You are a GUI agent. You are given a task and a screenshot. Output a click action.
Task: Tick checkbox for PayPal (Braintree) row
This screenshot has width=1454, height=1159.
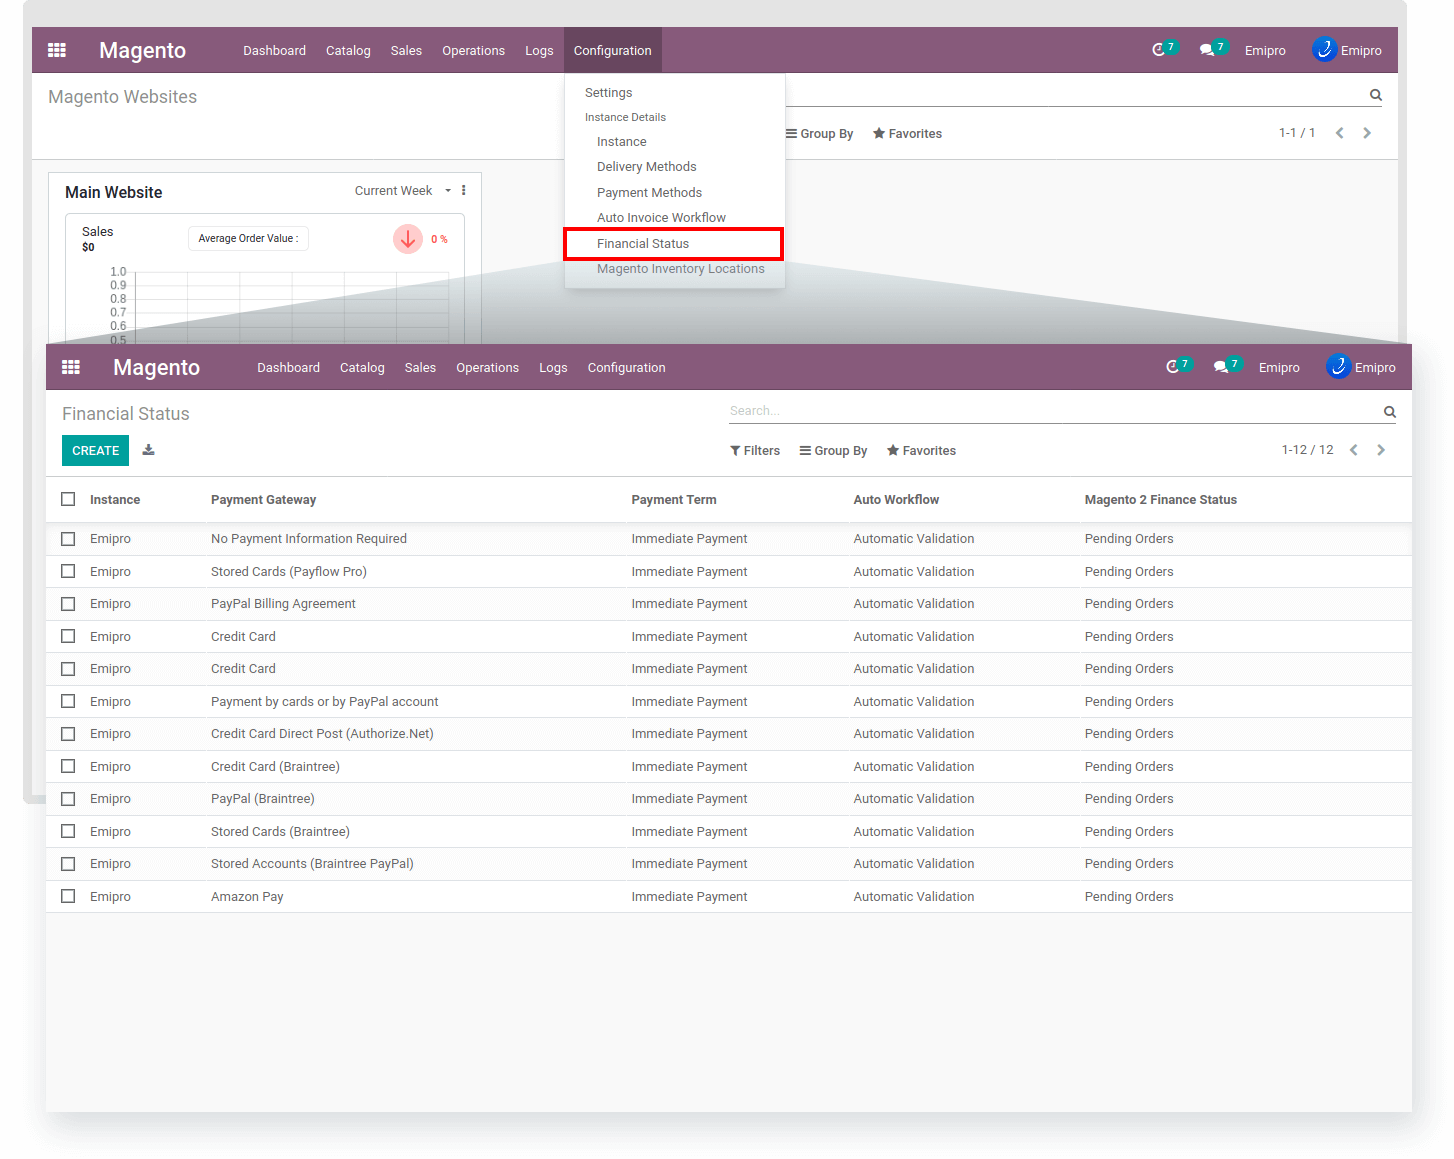[x=68, y=799]
